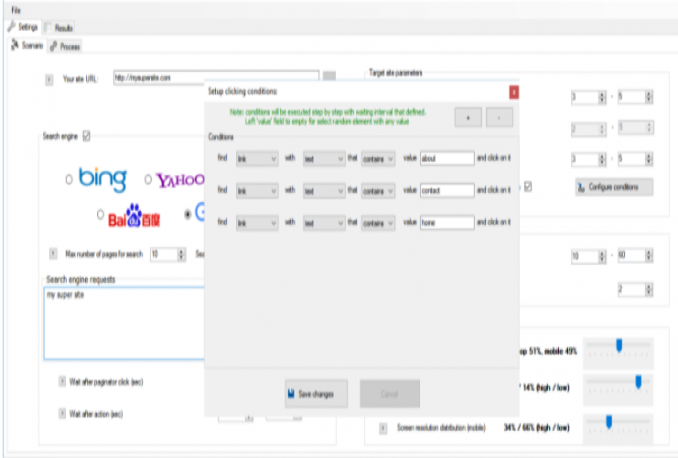Remove a condition with the minus button
678x458 pixels.
(500, 118)
